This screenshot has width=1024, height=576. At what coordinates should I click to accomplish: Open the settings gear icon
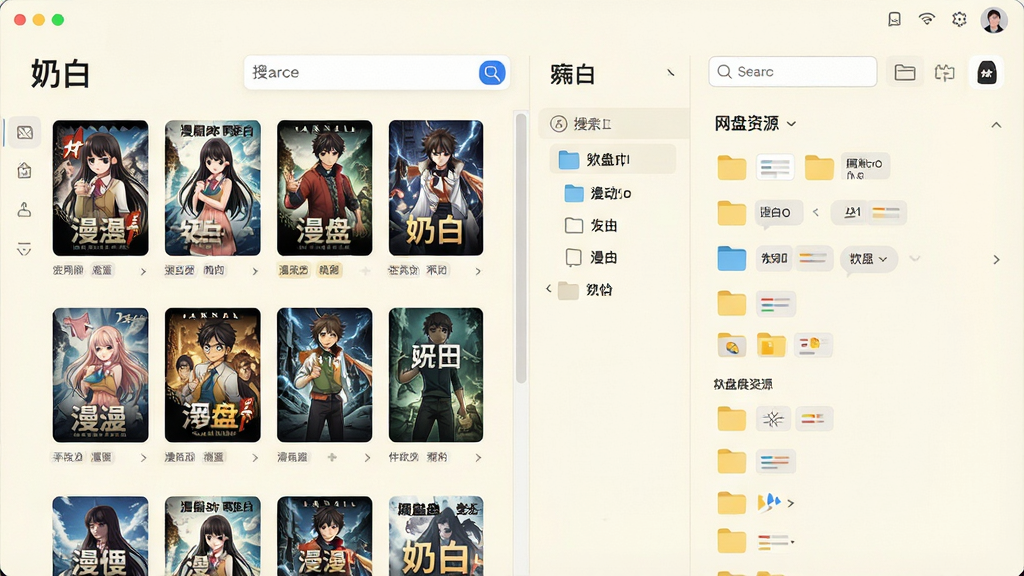point(959,19)
